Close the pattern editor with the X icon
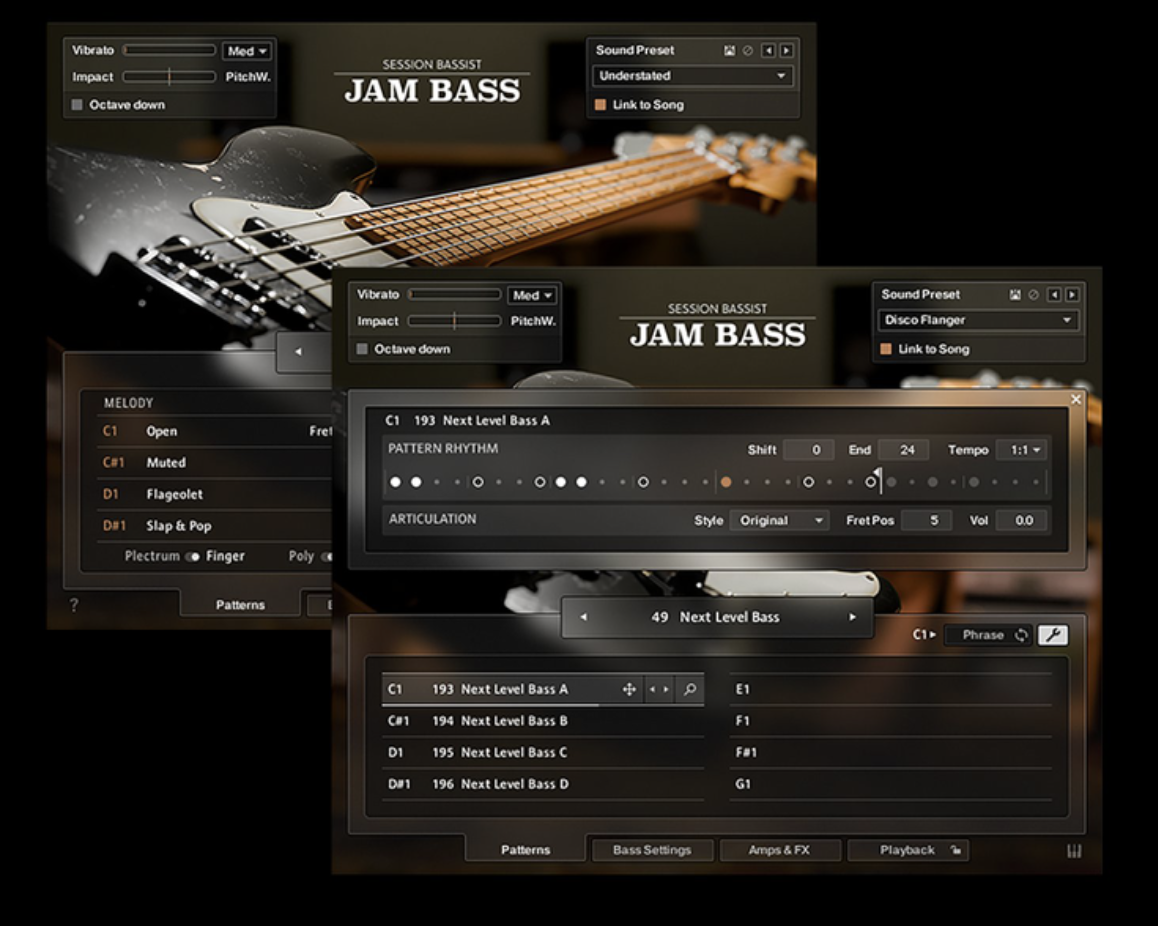 click(1076, 399)
